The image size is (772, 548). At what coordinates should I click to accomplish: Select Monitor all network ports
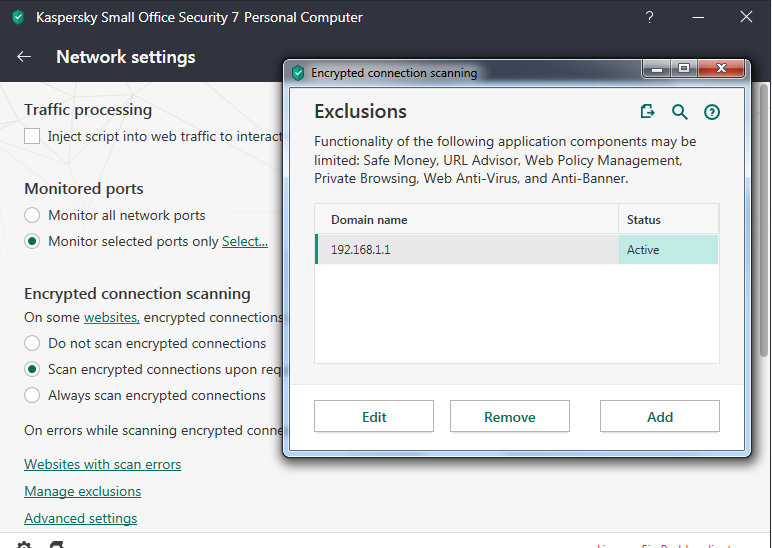tap(32, 215)
